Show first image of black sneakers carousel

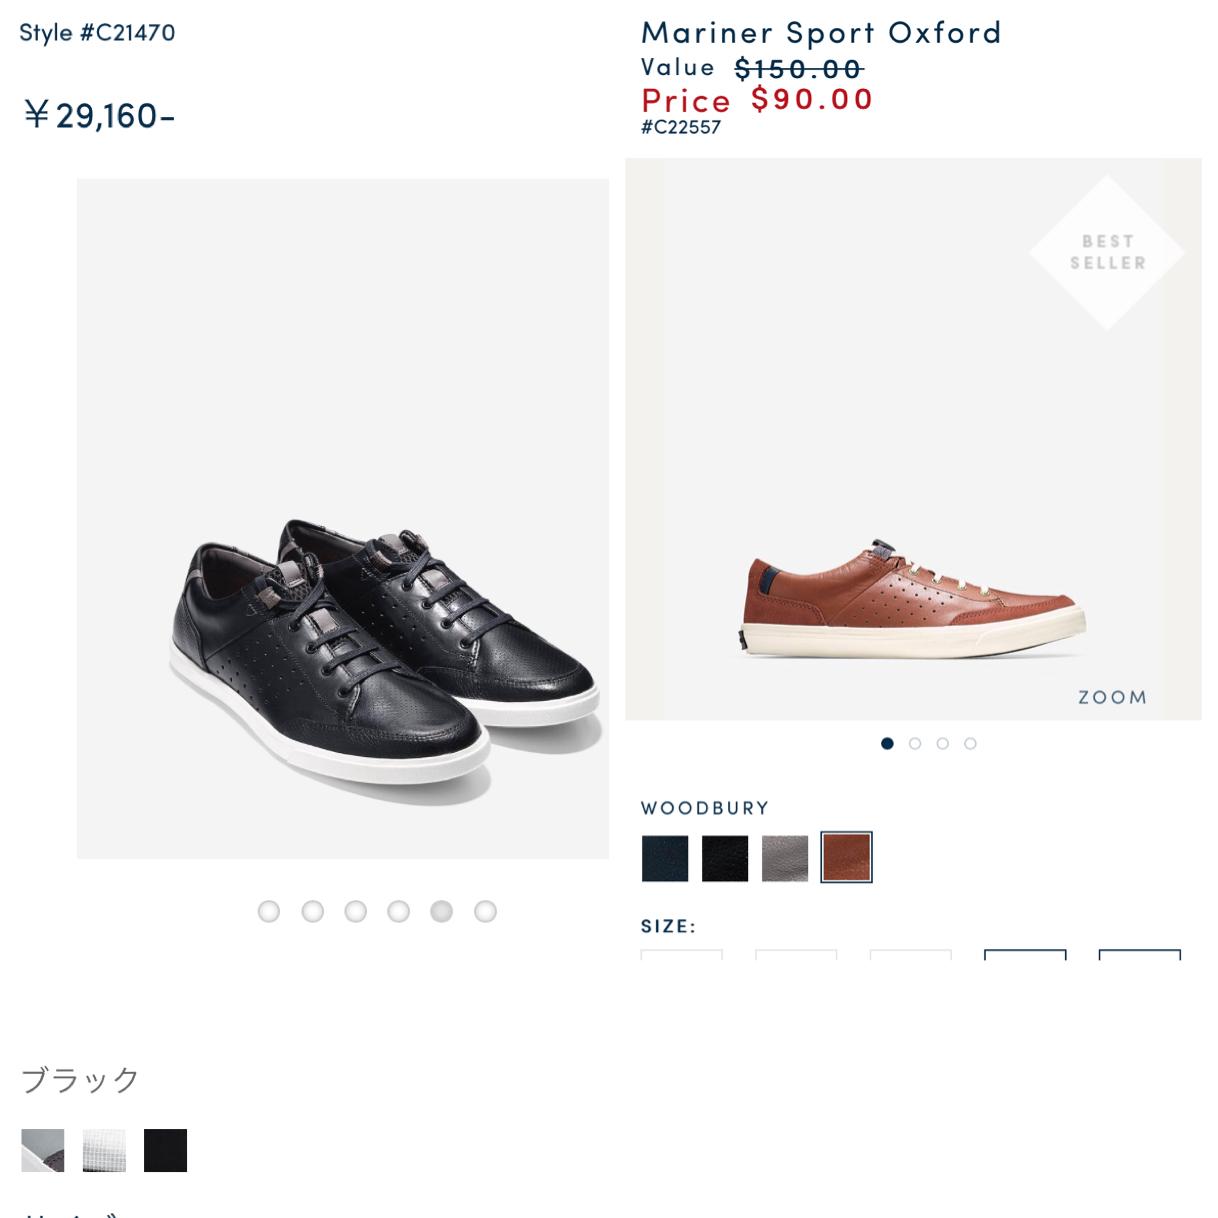269,911
